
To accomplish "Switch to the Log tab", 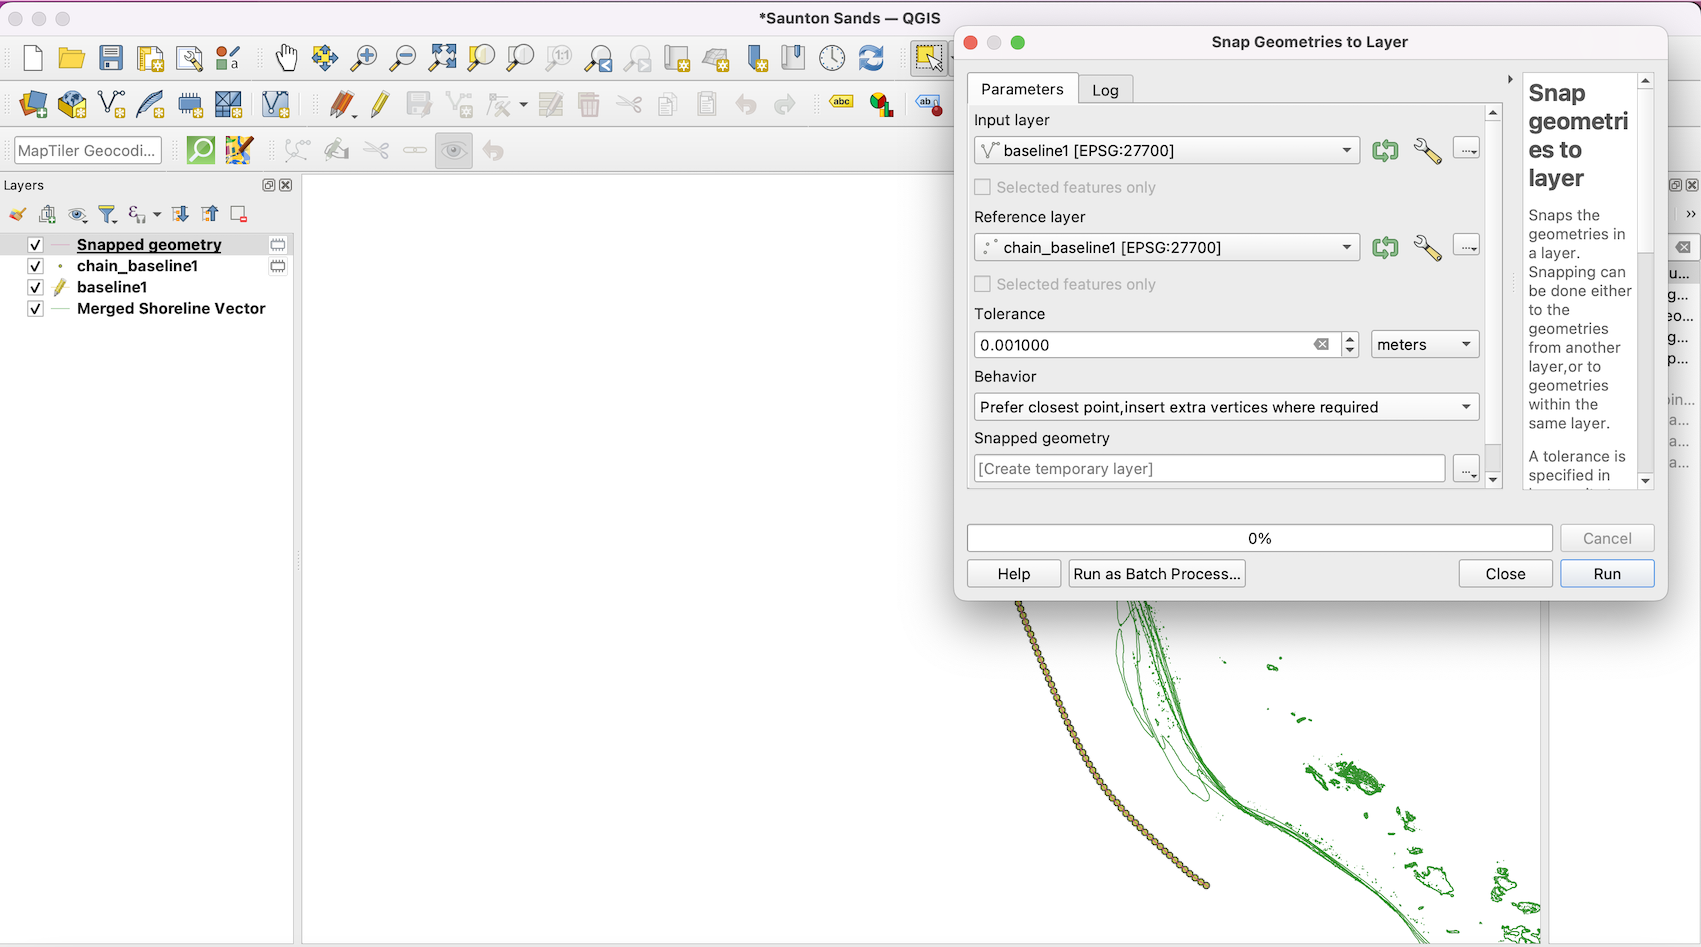I will pos(1105,90).
